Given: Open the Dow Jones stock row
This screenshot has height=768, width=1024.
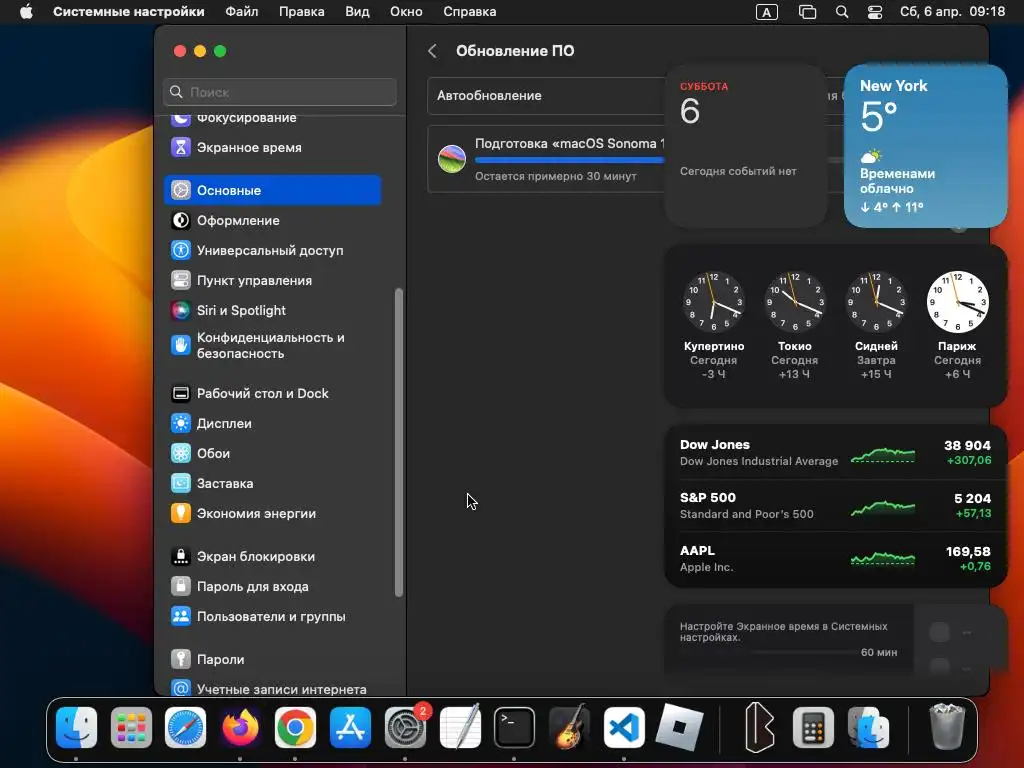Looking at the screenshot, I should pyautogui.click(x=835, y=453).
